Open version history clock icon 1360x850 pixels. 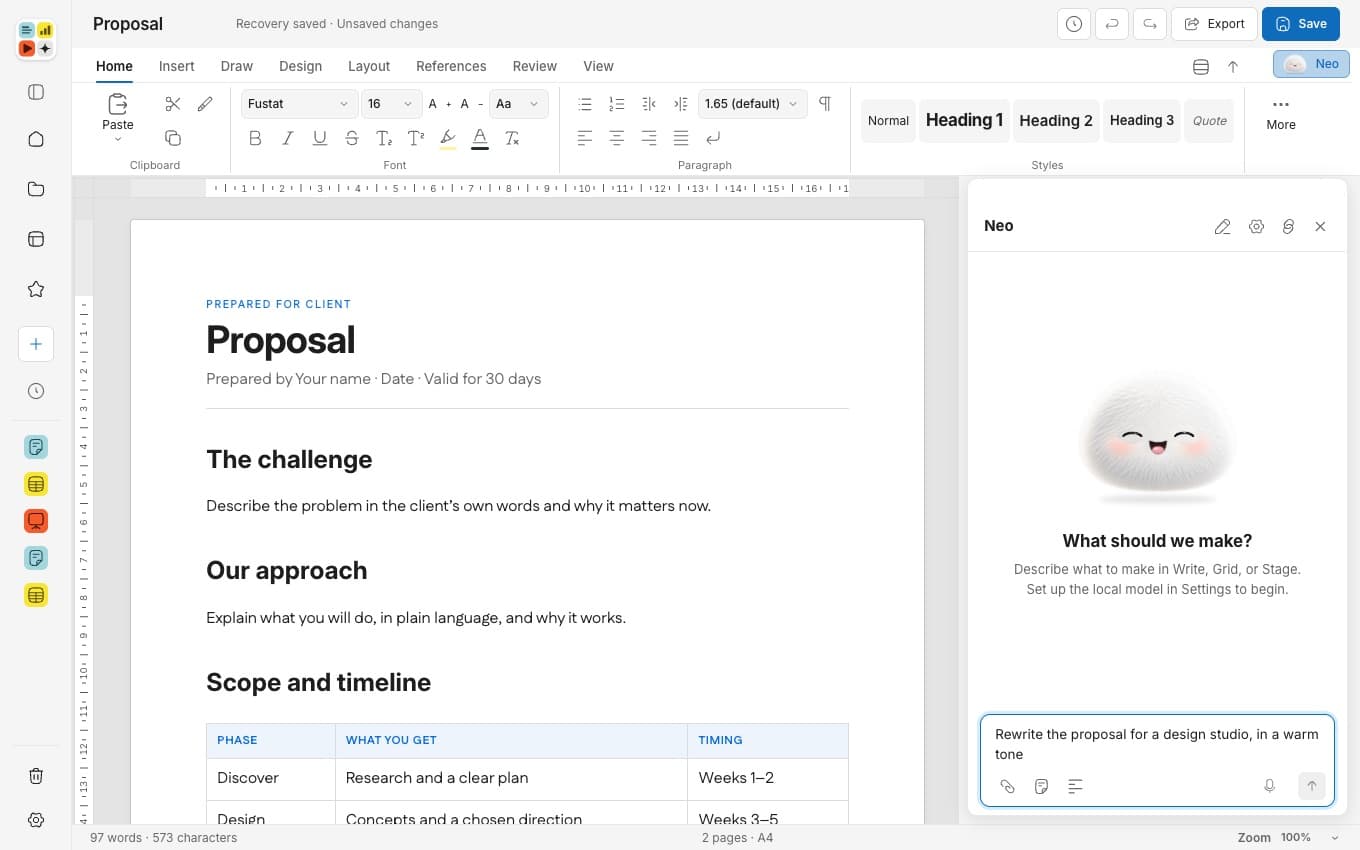click(x=1074, y=24)
